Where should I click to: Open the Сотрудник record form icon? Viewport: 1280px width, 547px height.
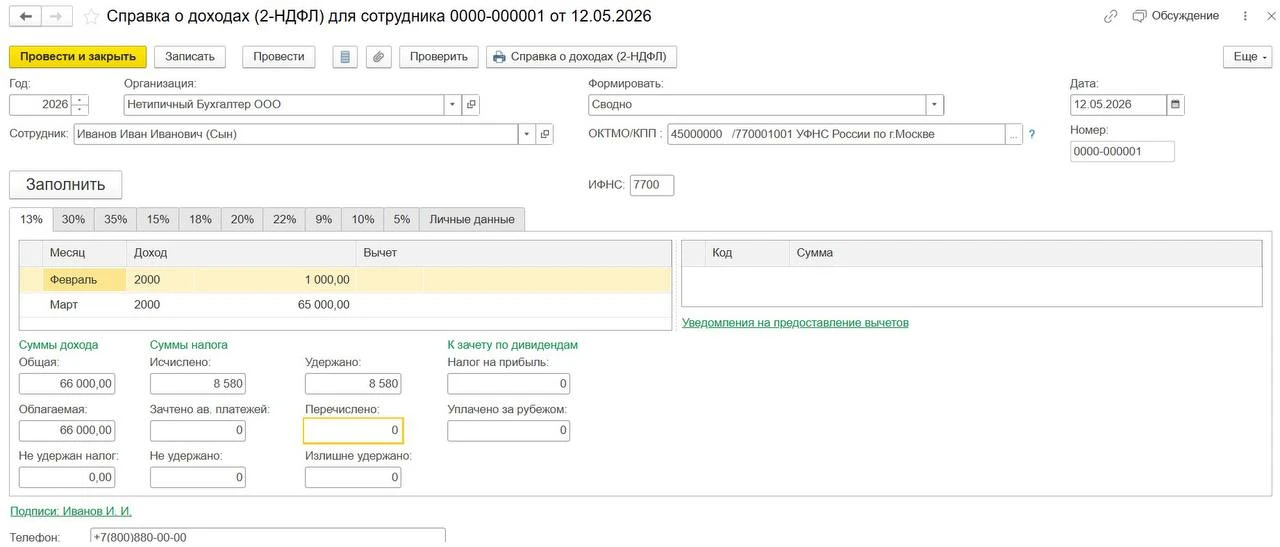tap(545, 133)
